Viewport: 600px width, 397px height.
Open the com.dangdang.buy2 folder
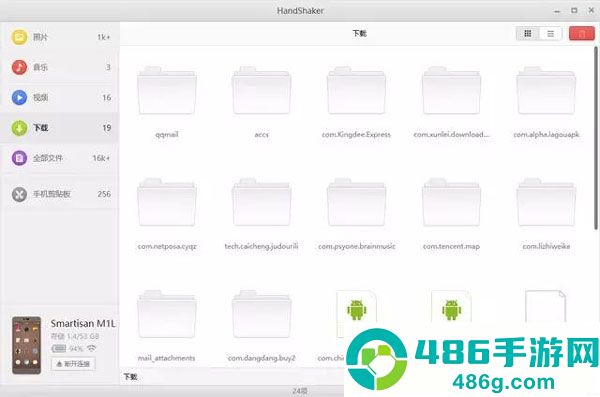coord(262,314)
